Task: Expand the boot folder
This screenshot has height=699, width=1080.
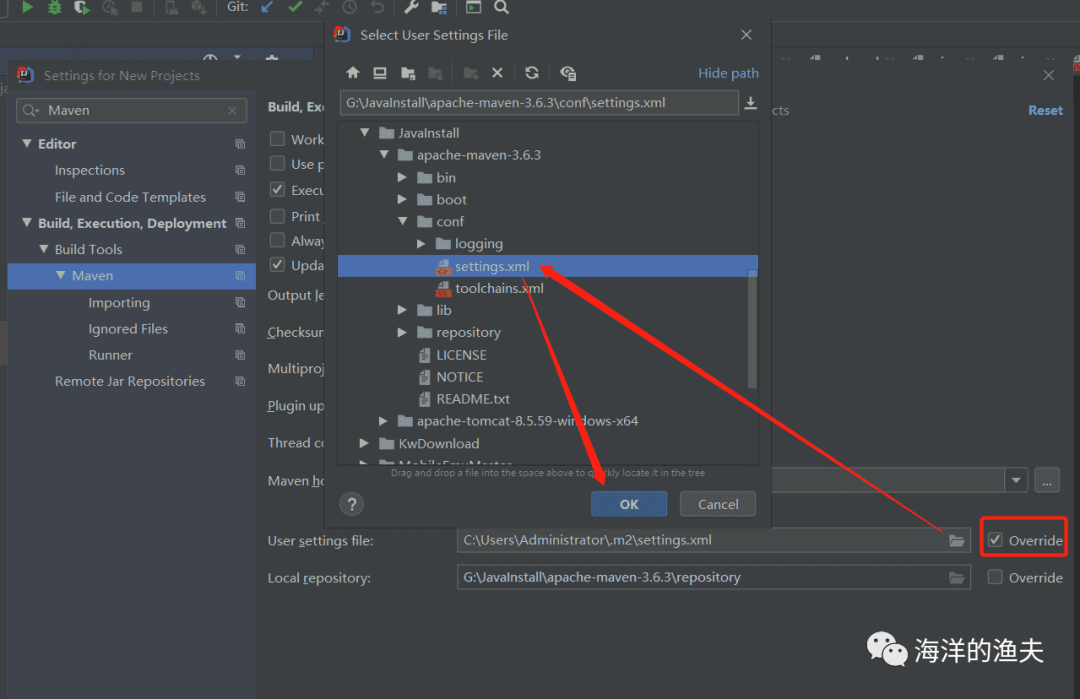Action: [403, 199]
